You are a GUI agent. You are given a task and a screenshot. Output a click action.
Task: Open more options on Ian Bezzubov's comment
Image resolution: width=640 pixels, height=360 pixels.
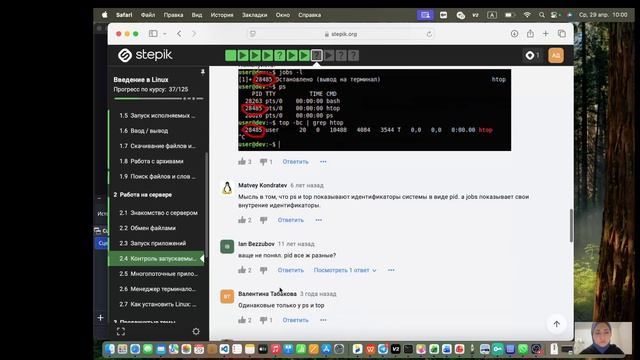[391, 270]
